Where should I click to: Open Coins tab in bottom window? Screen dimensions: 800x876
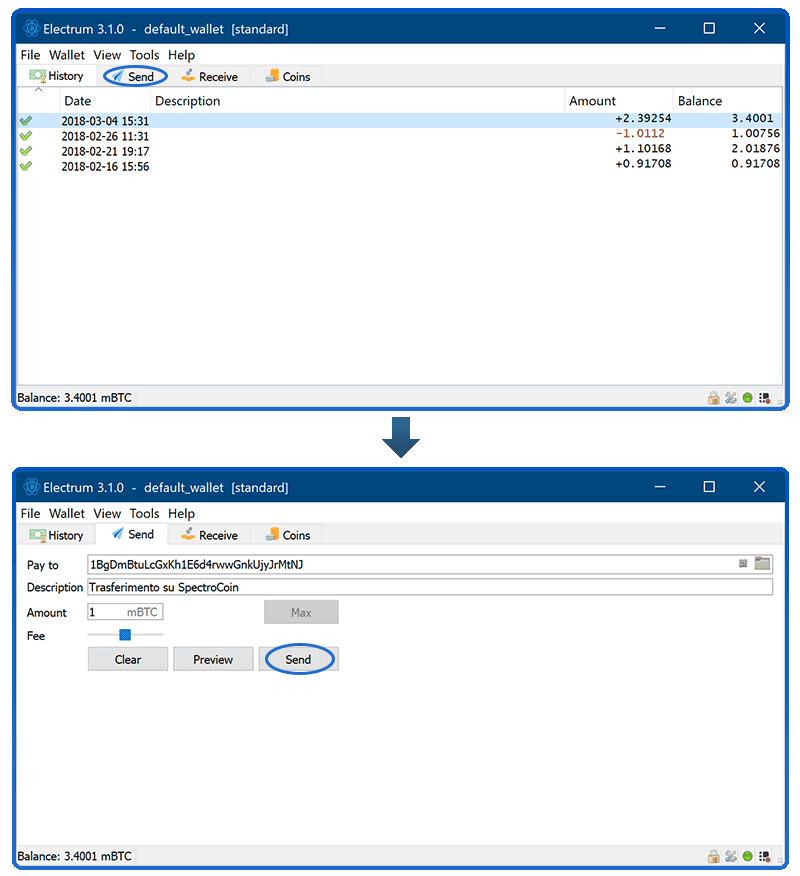288,535
